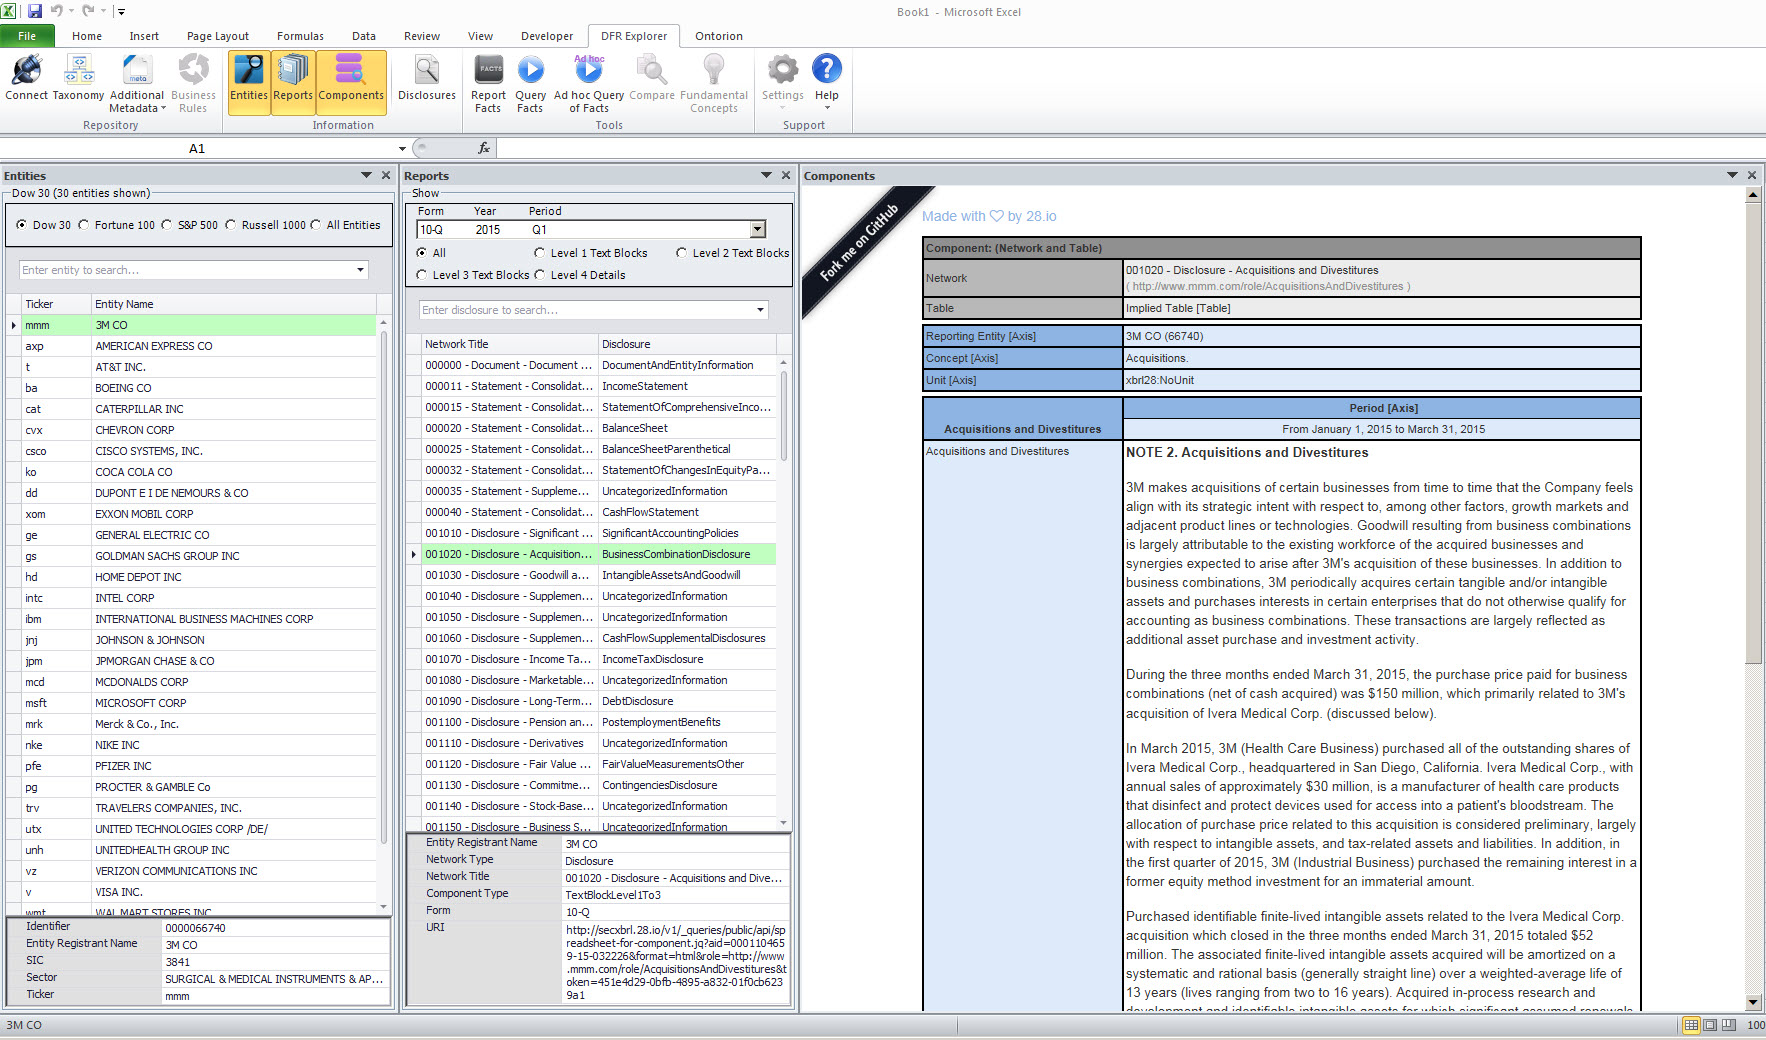Open the Form/Year/Period dropdown
Viewport: 1766px width, 1040px height.
[x=758, y=229]
